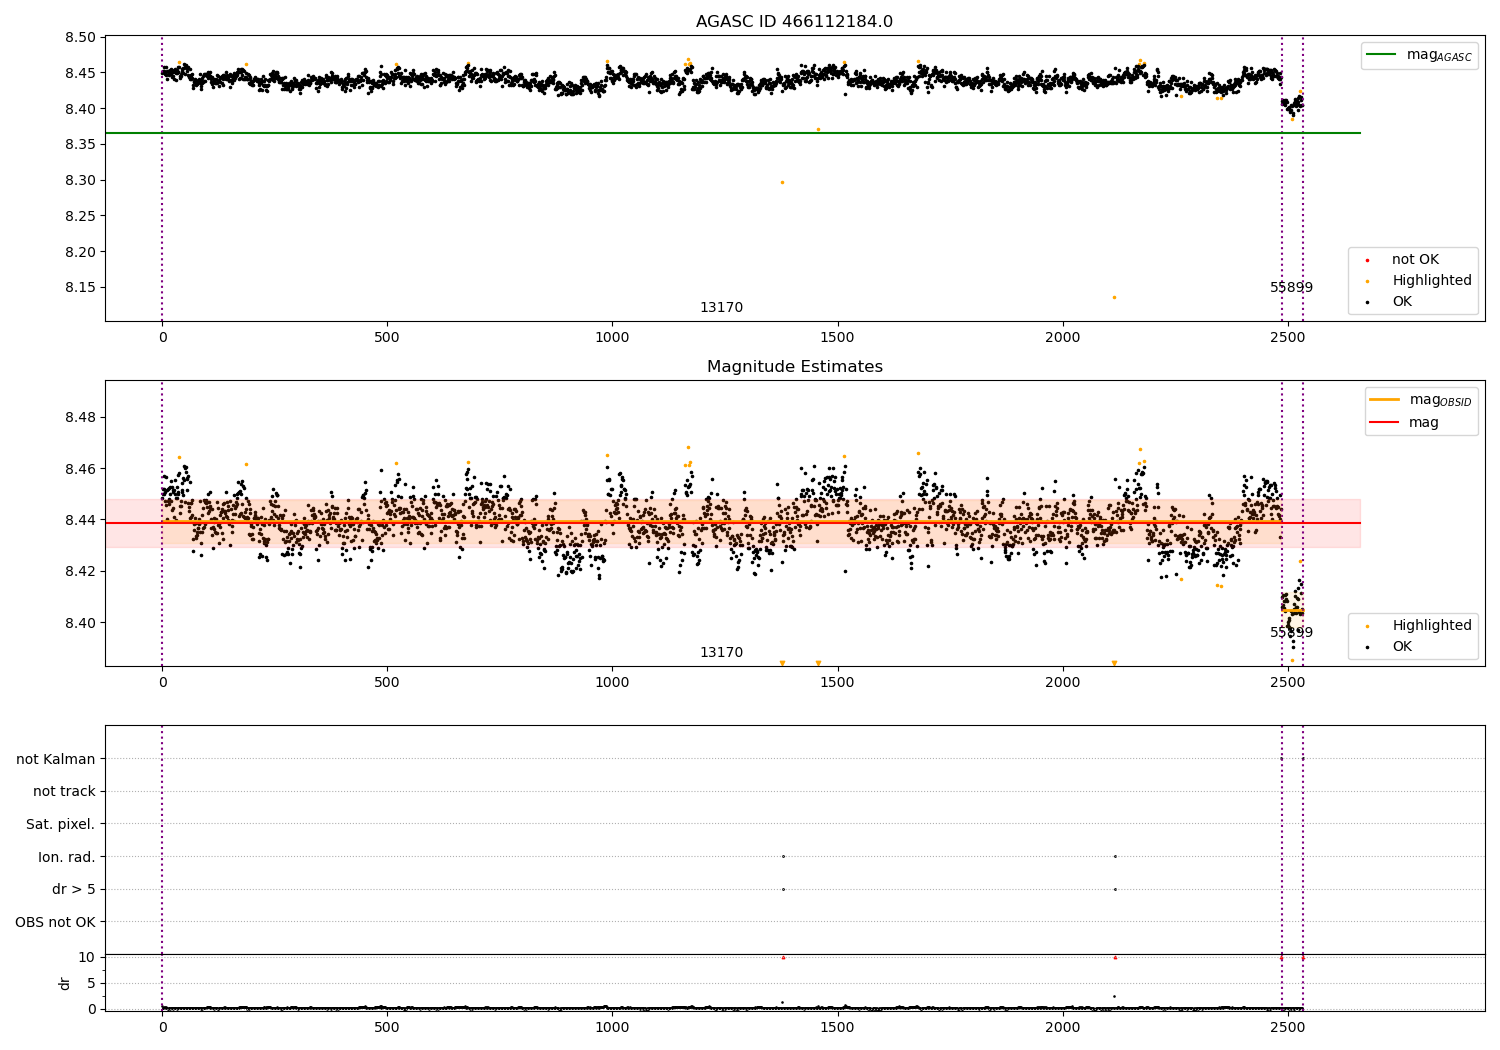This screenshot has height=1050, width=1500.
Task: Click the 'Magnitude Estimates' plot title
Action: (794, 367)
